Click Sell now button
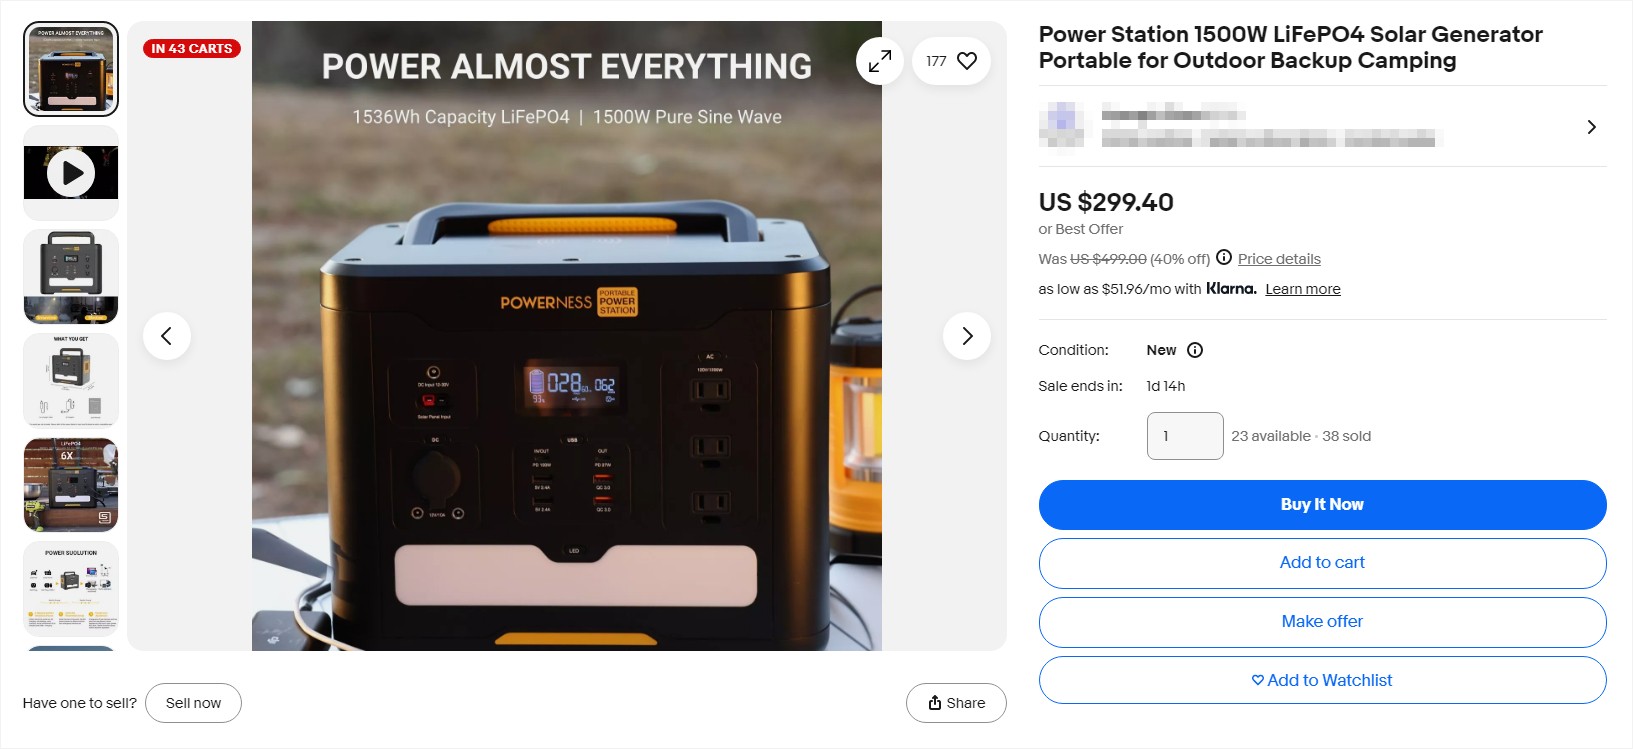 click(193, 703)
